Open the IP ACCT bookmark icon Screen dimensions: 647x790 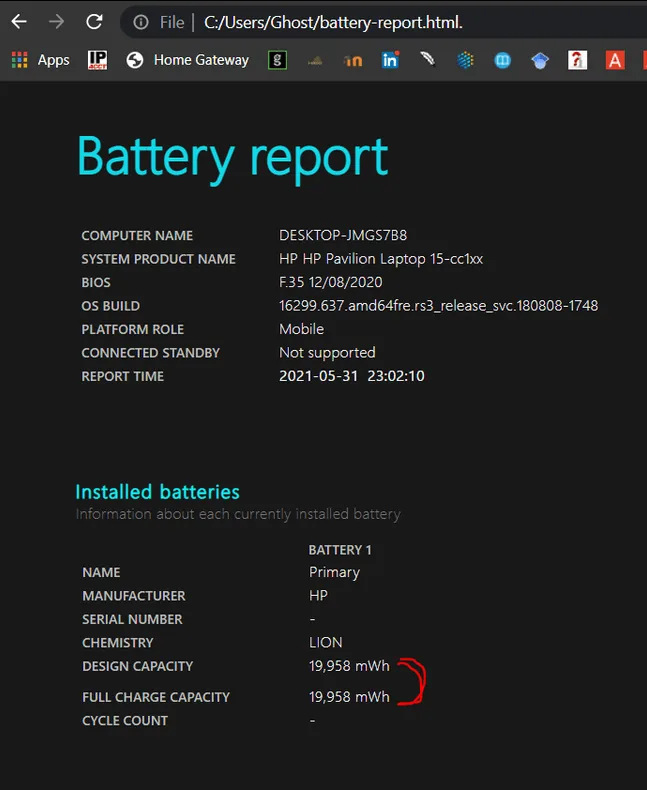click(97, 60)
